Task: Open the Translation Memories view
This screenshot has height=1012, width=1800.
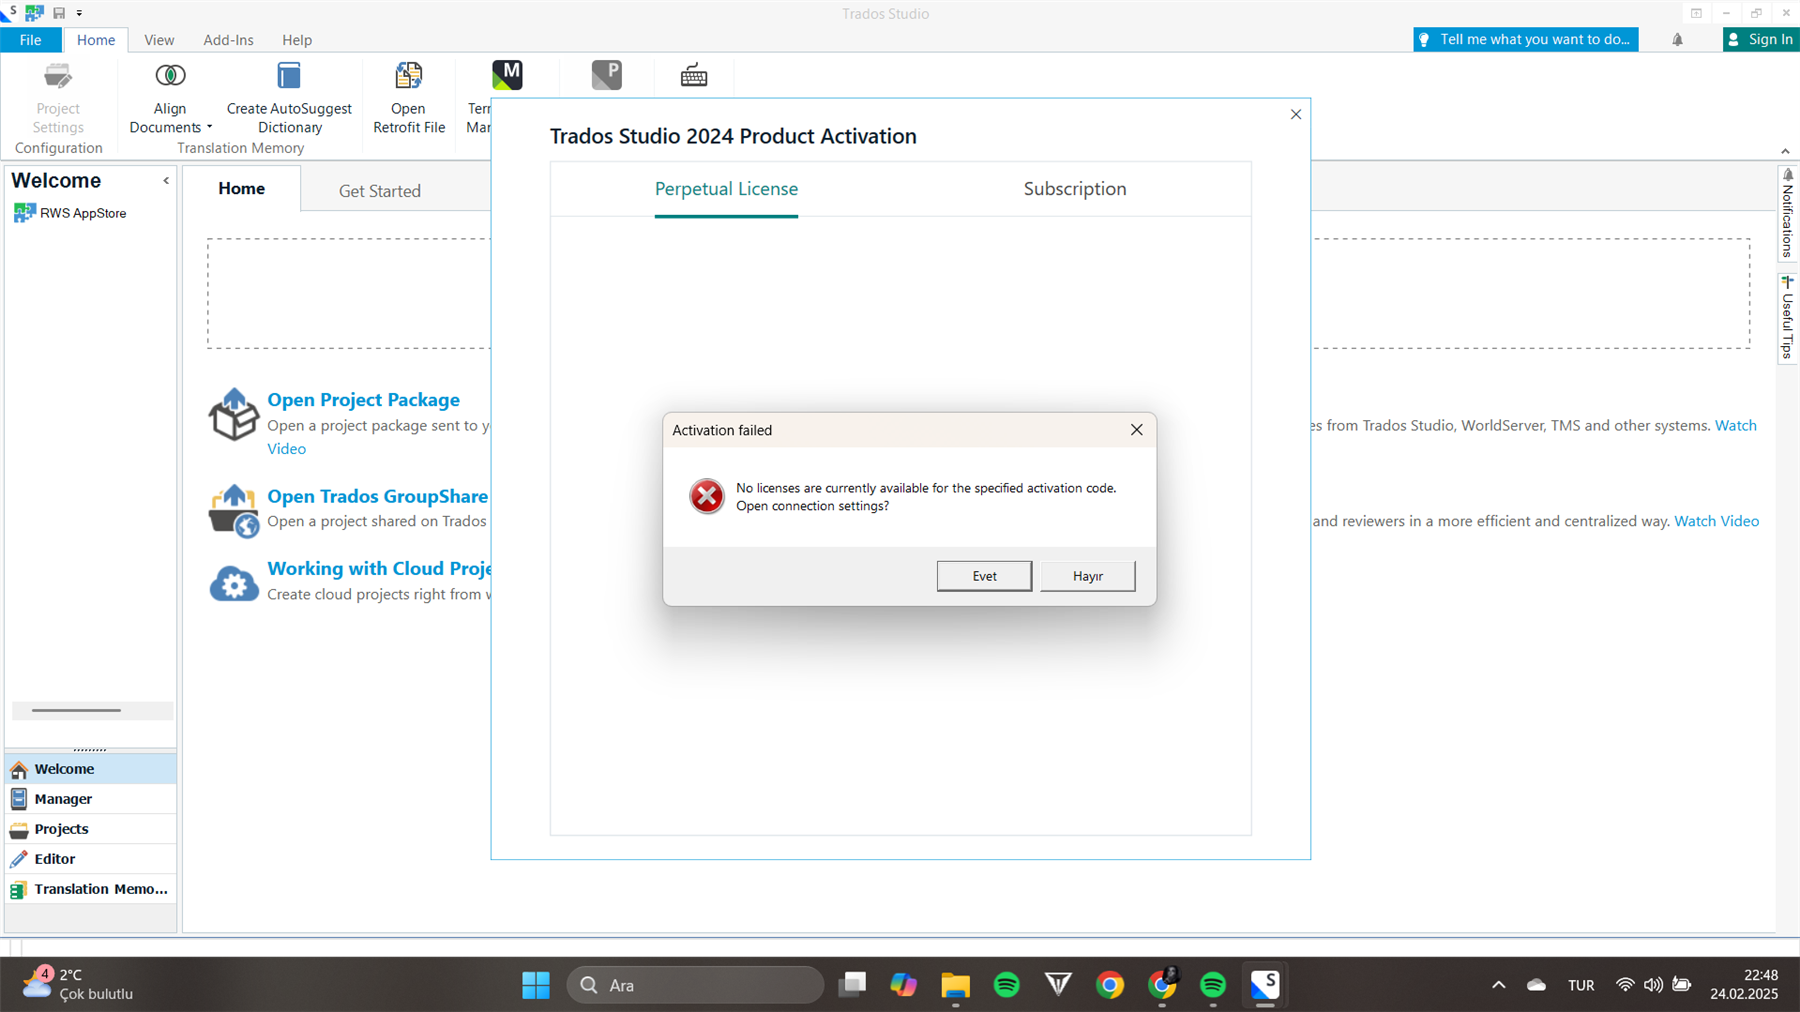Action: (91, 889)
